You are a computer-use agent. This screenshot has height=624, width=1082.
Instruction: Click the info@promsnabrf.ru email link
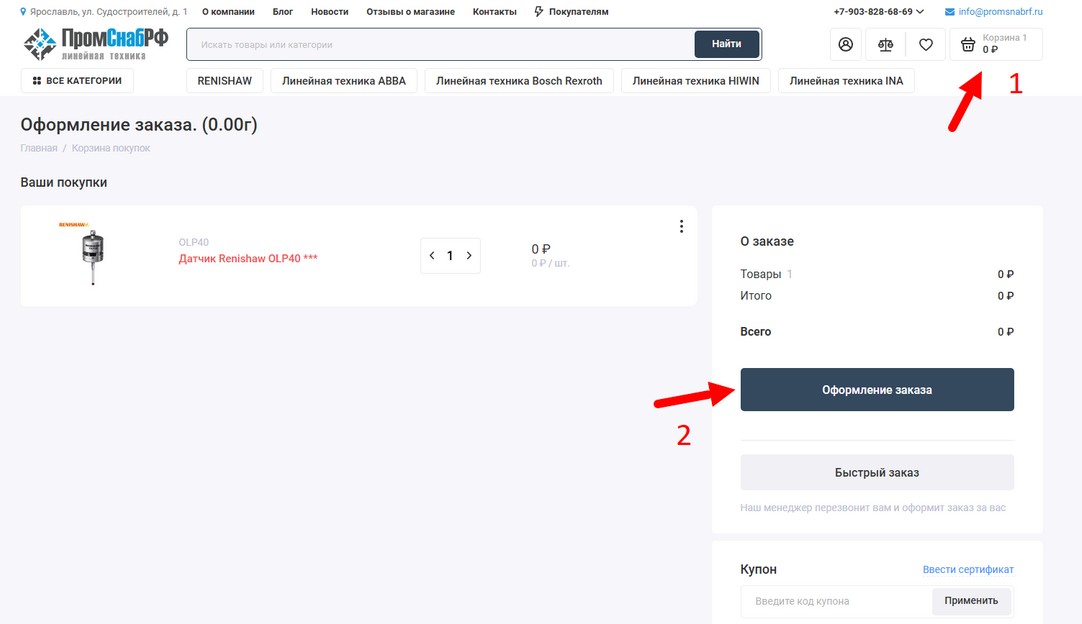pyautogui.click(x=1001, y=12)
